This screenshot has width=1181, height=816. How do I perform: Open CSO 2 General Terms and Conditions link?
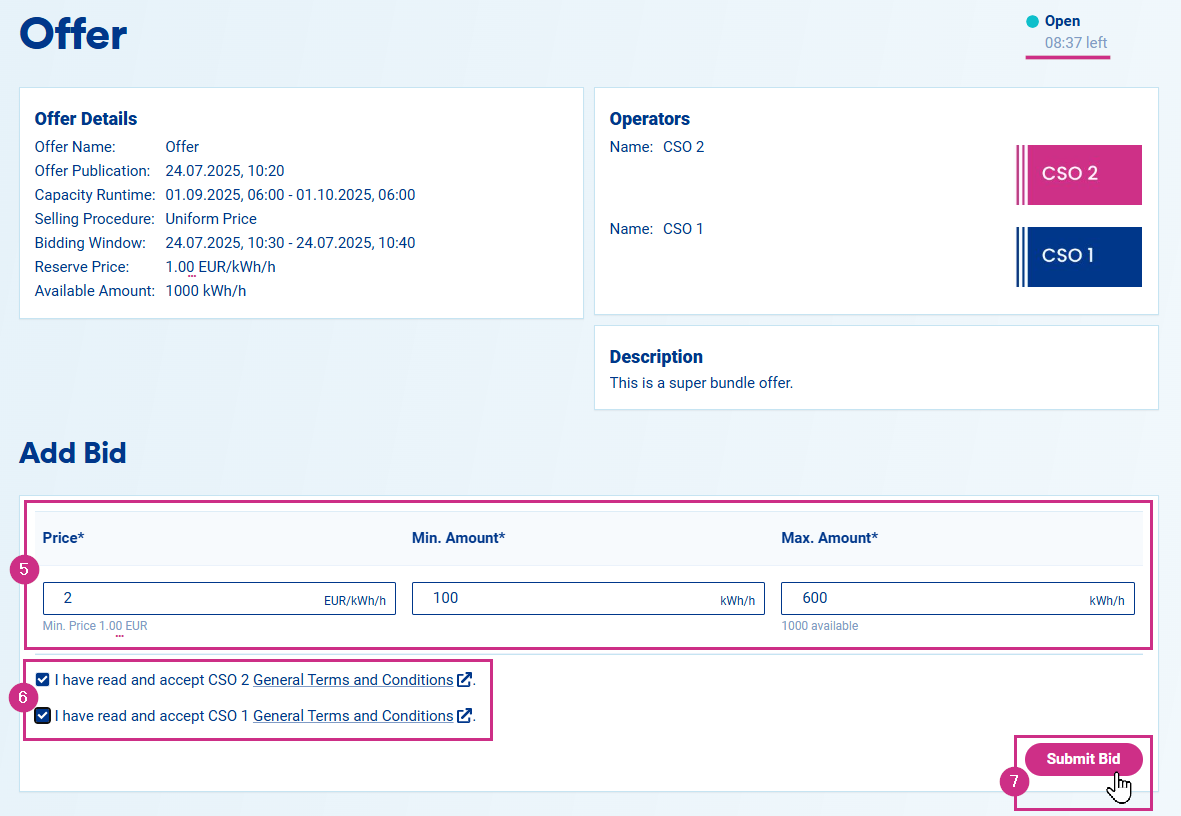[x=352, y=680]
